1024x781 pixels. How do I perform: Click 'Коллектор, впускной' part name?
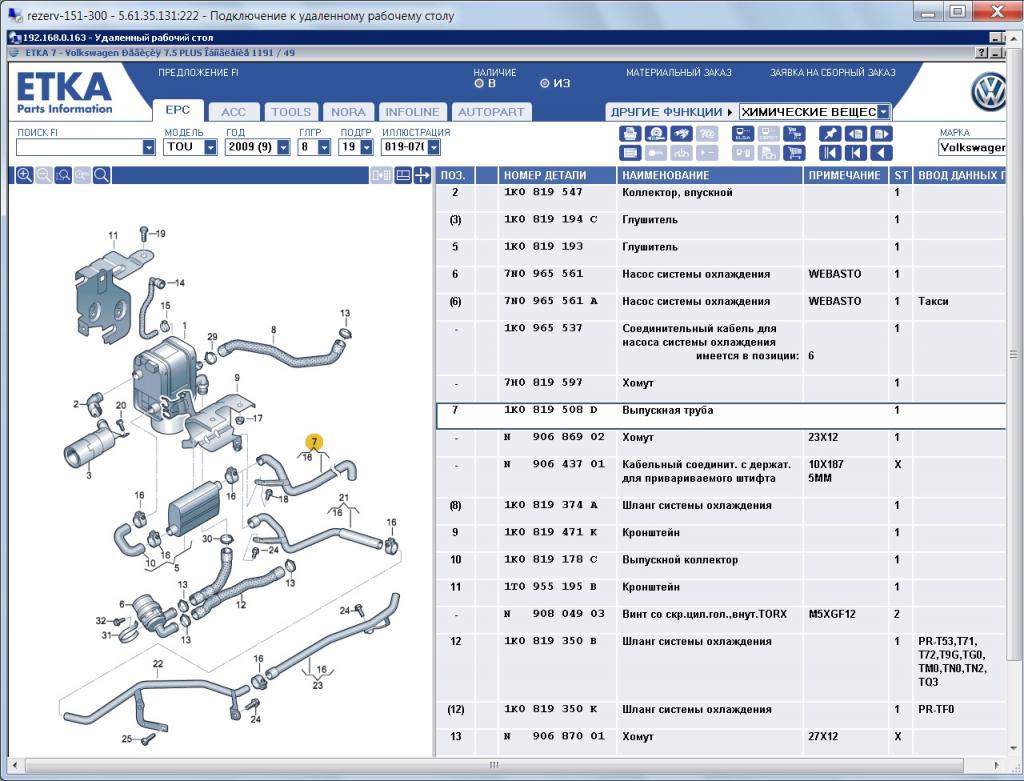[x=677, y=193]
